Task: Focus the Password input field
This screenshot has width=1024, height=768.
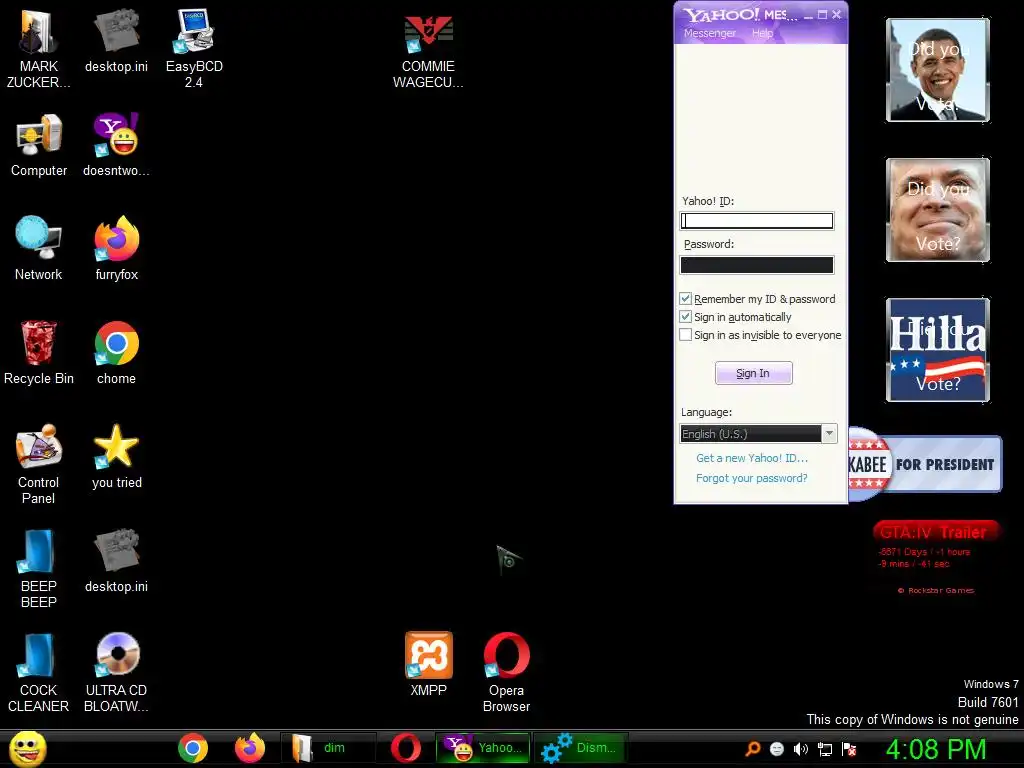Action: pyautogui.click(x=757, y=264)
